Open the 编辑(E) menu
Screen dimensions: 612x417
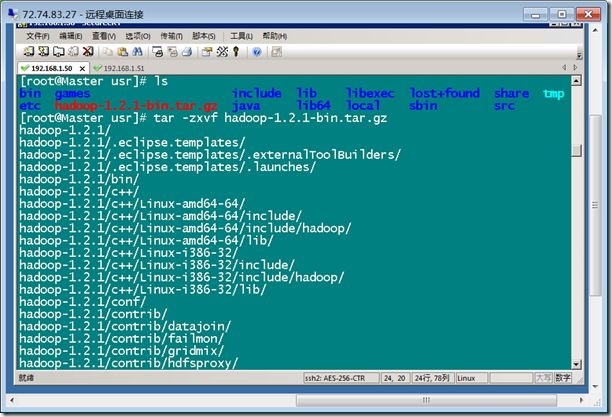click(x=71, y=36)
